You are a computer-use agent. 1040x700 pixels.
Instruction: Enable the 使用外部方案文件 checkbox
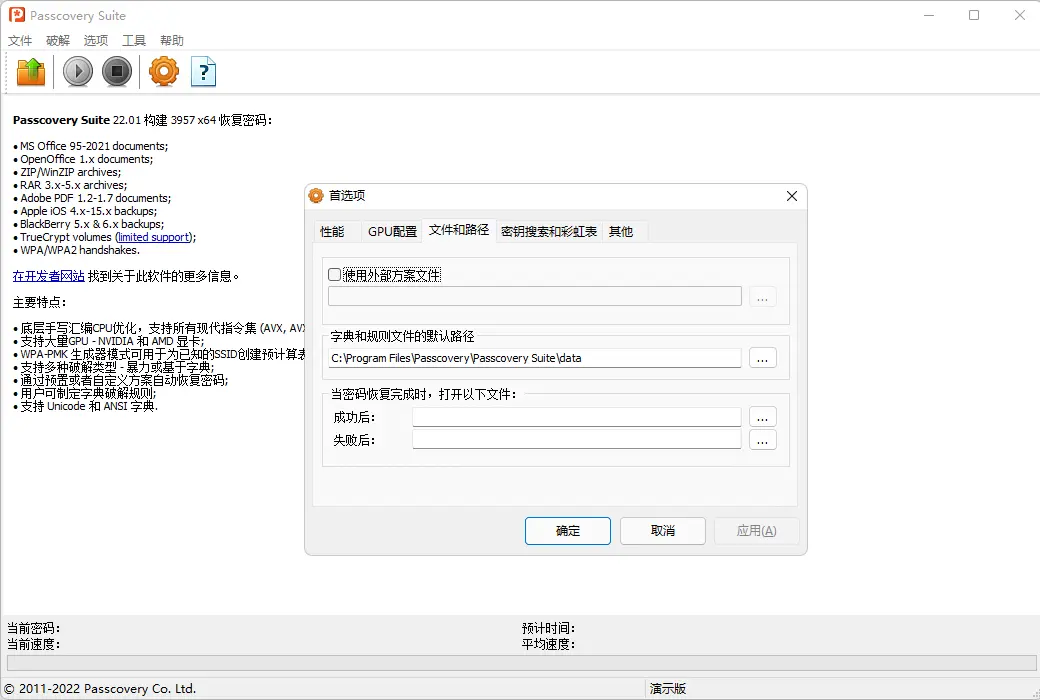click(x=334, y=275)
